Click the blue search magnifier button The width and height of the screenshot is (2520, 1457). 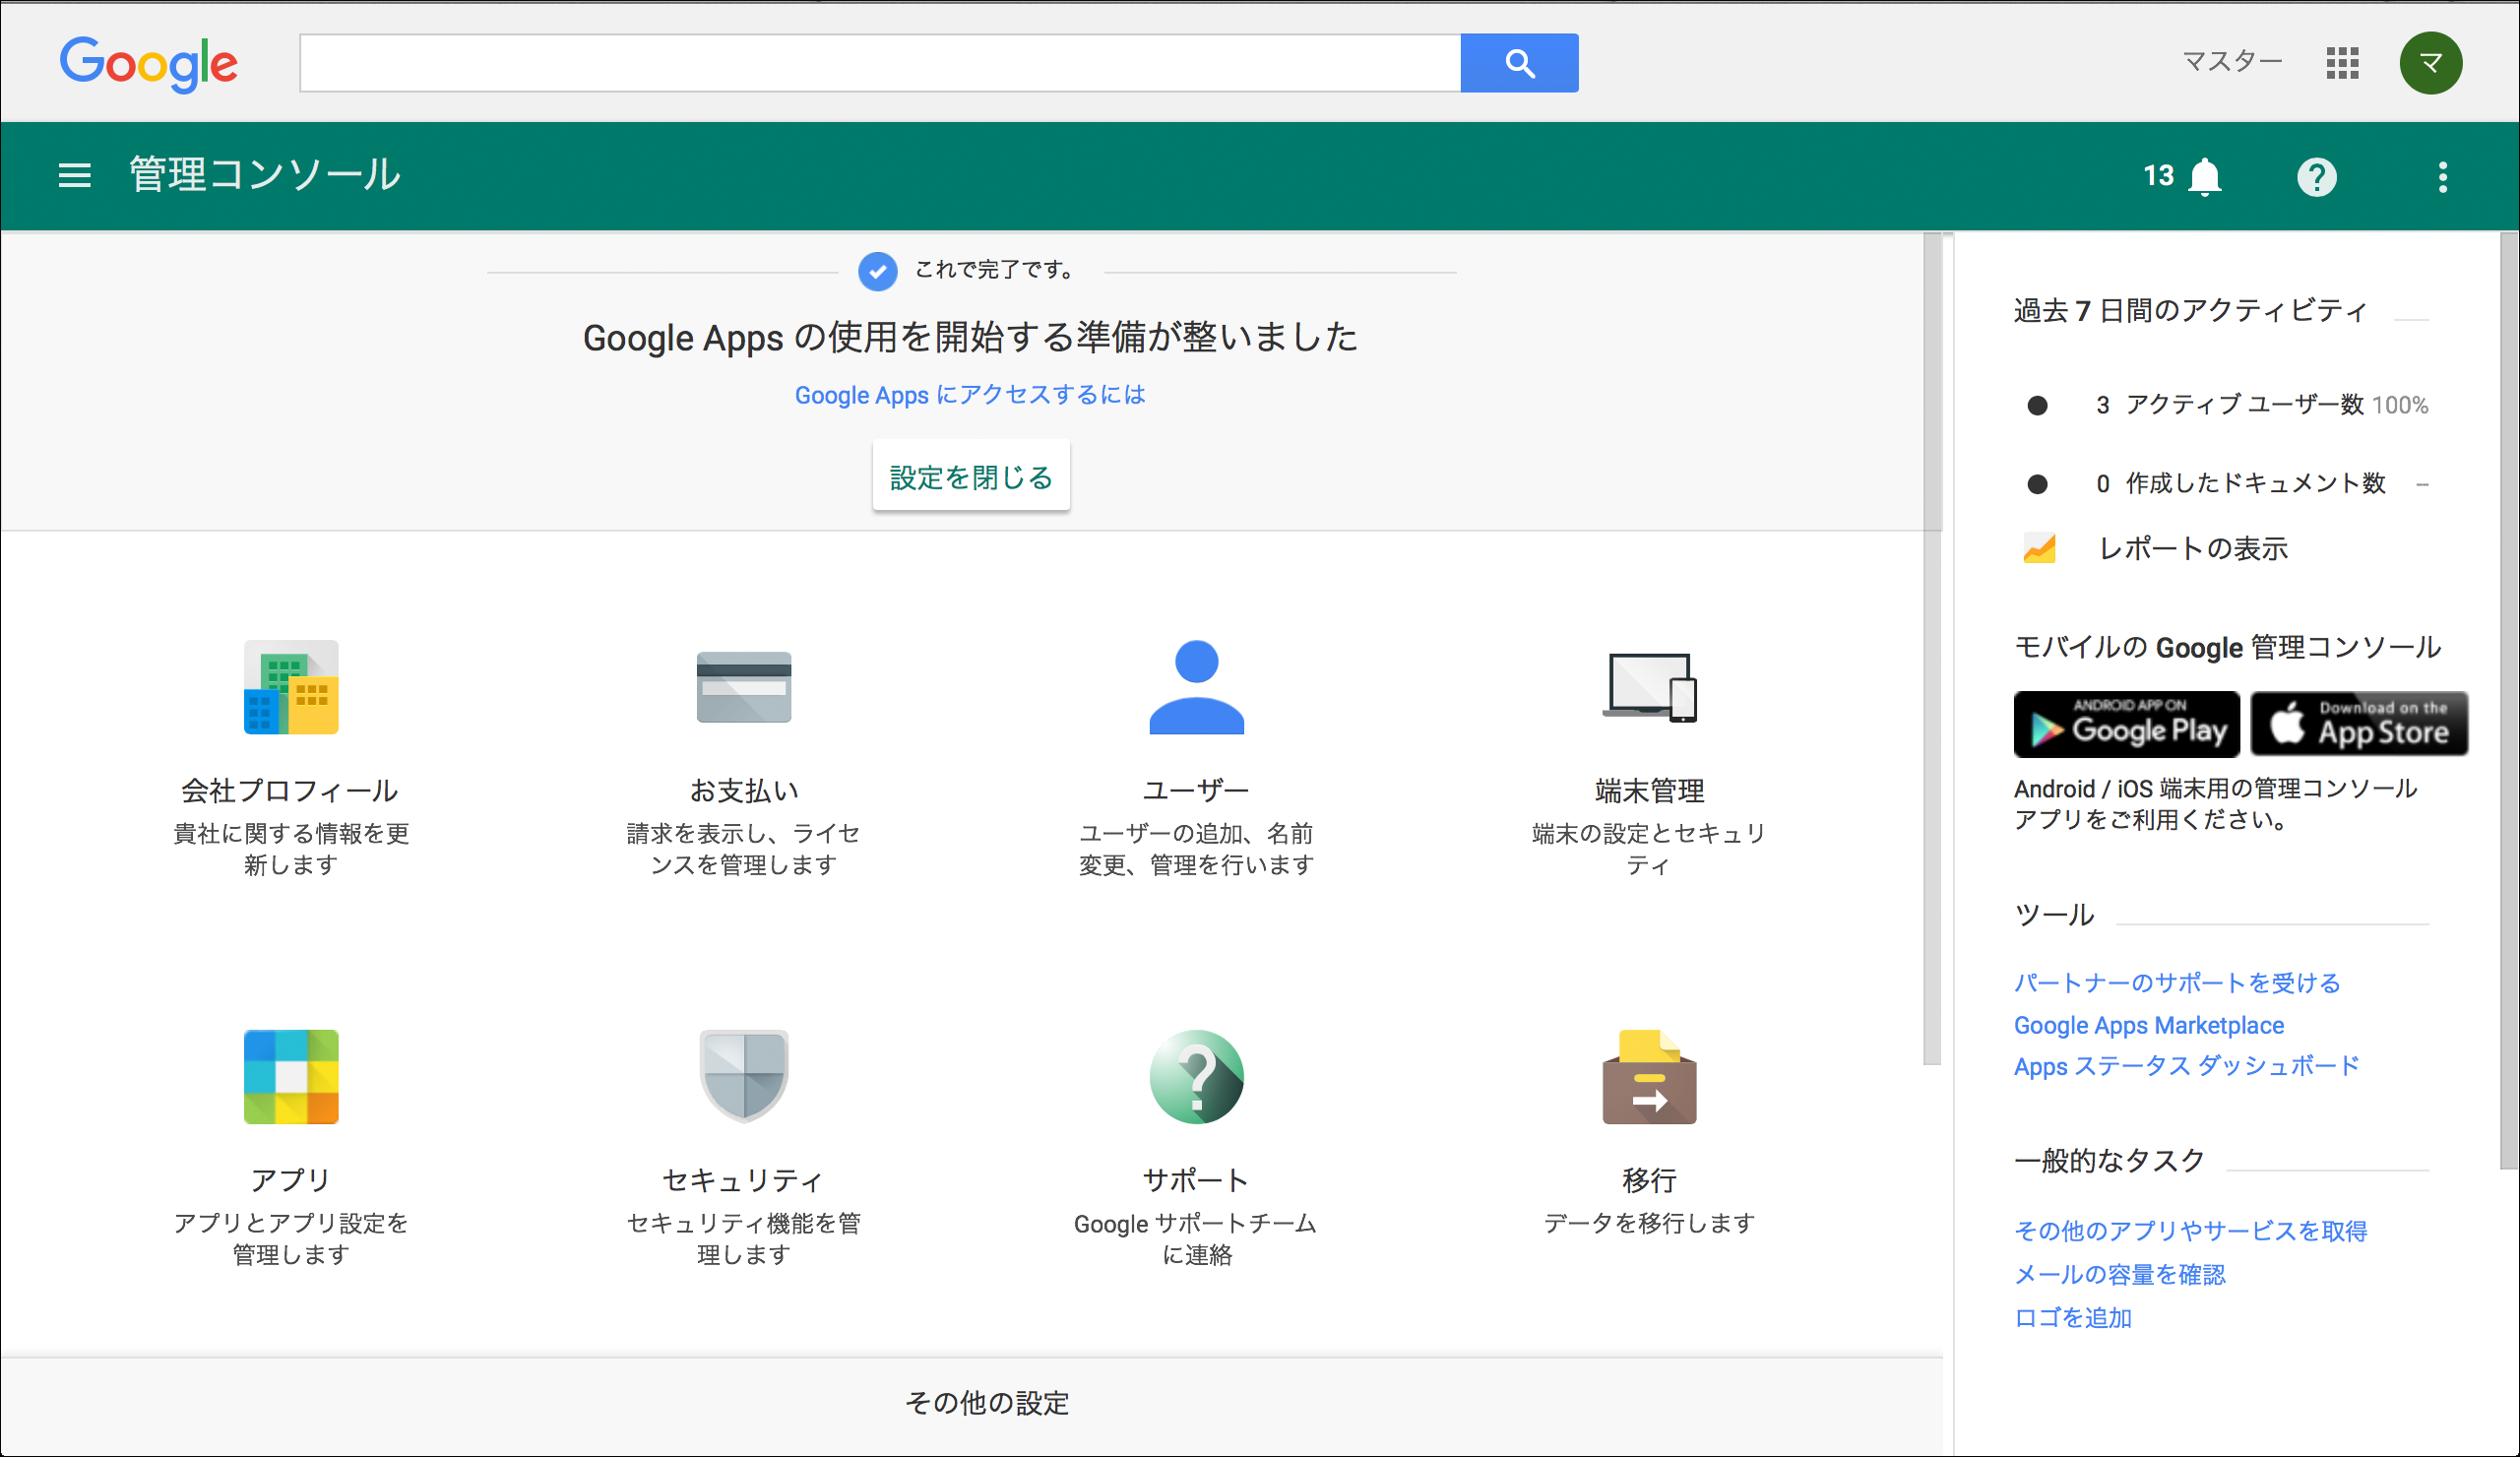1519,63
